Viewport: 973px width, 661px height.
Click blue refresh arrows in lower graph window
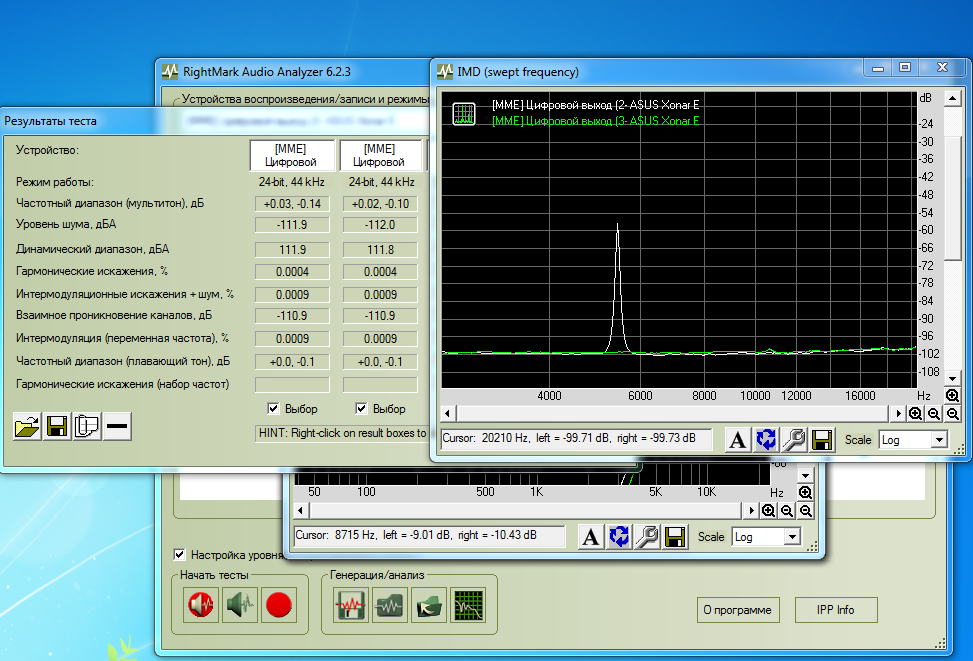click(619, 537)
